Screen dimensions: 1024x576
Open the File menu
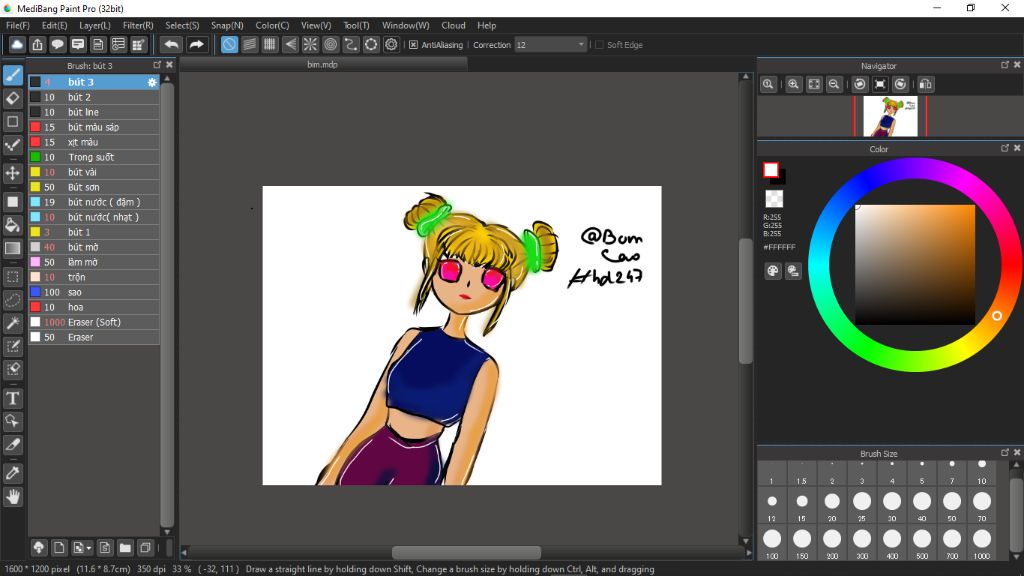(18, 25)
